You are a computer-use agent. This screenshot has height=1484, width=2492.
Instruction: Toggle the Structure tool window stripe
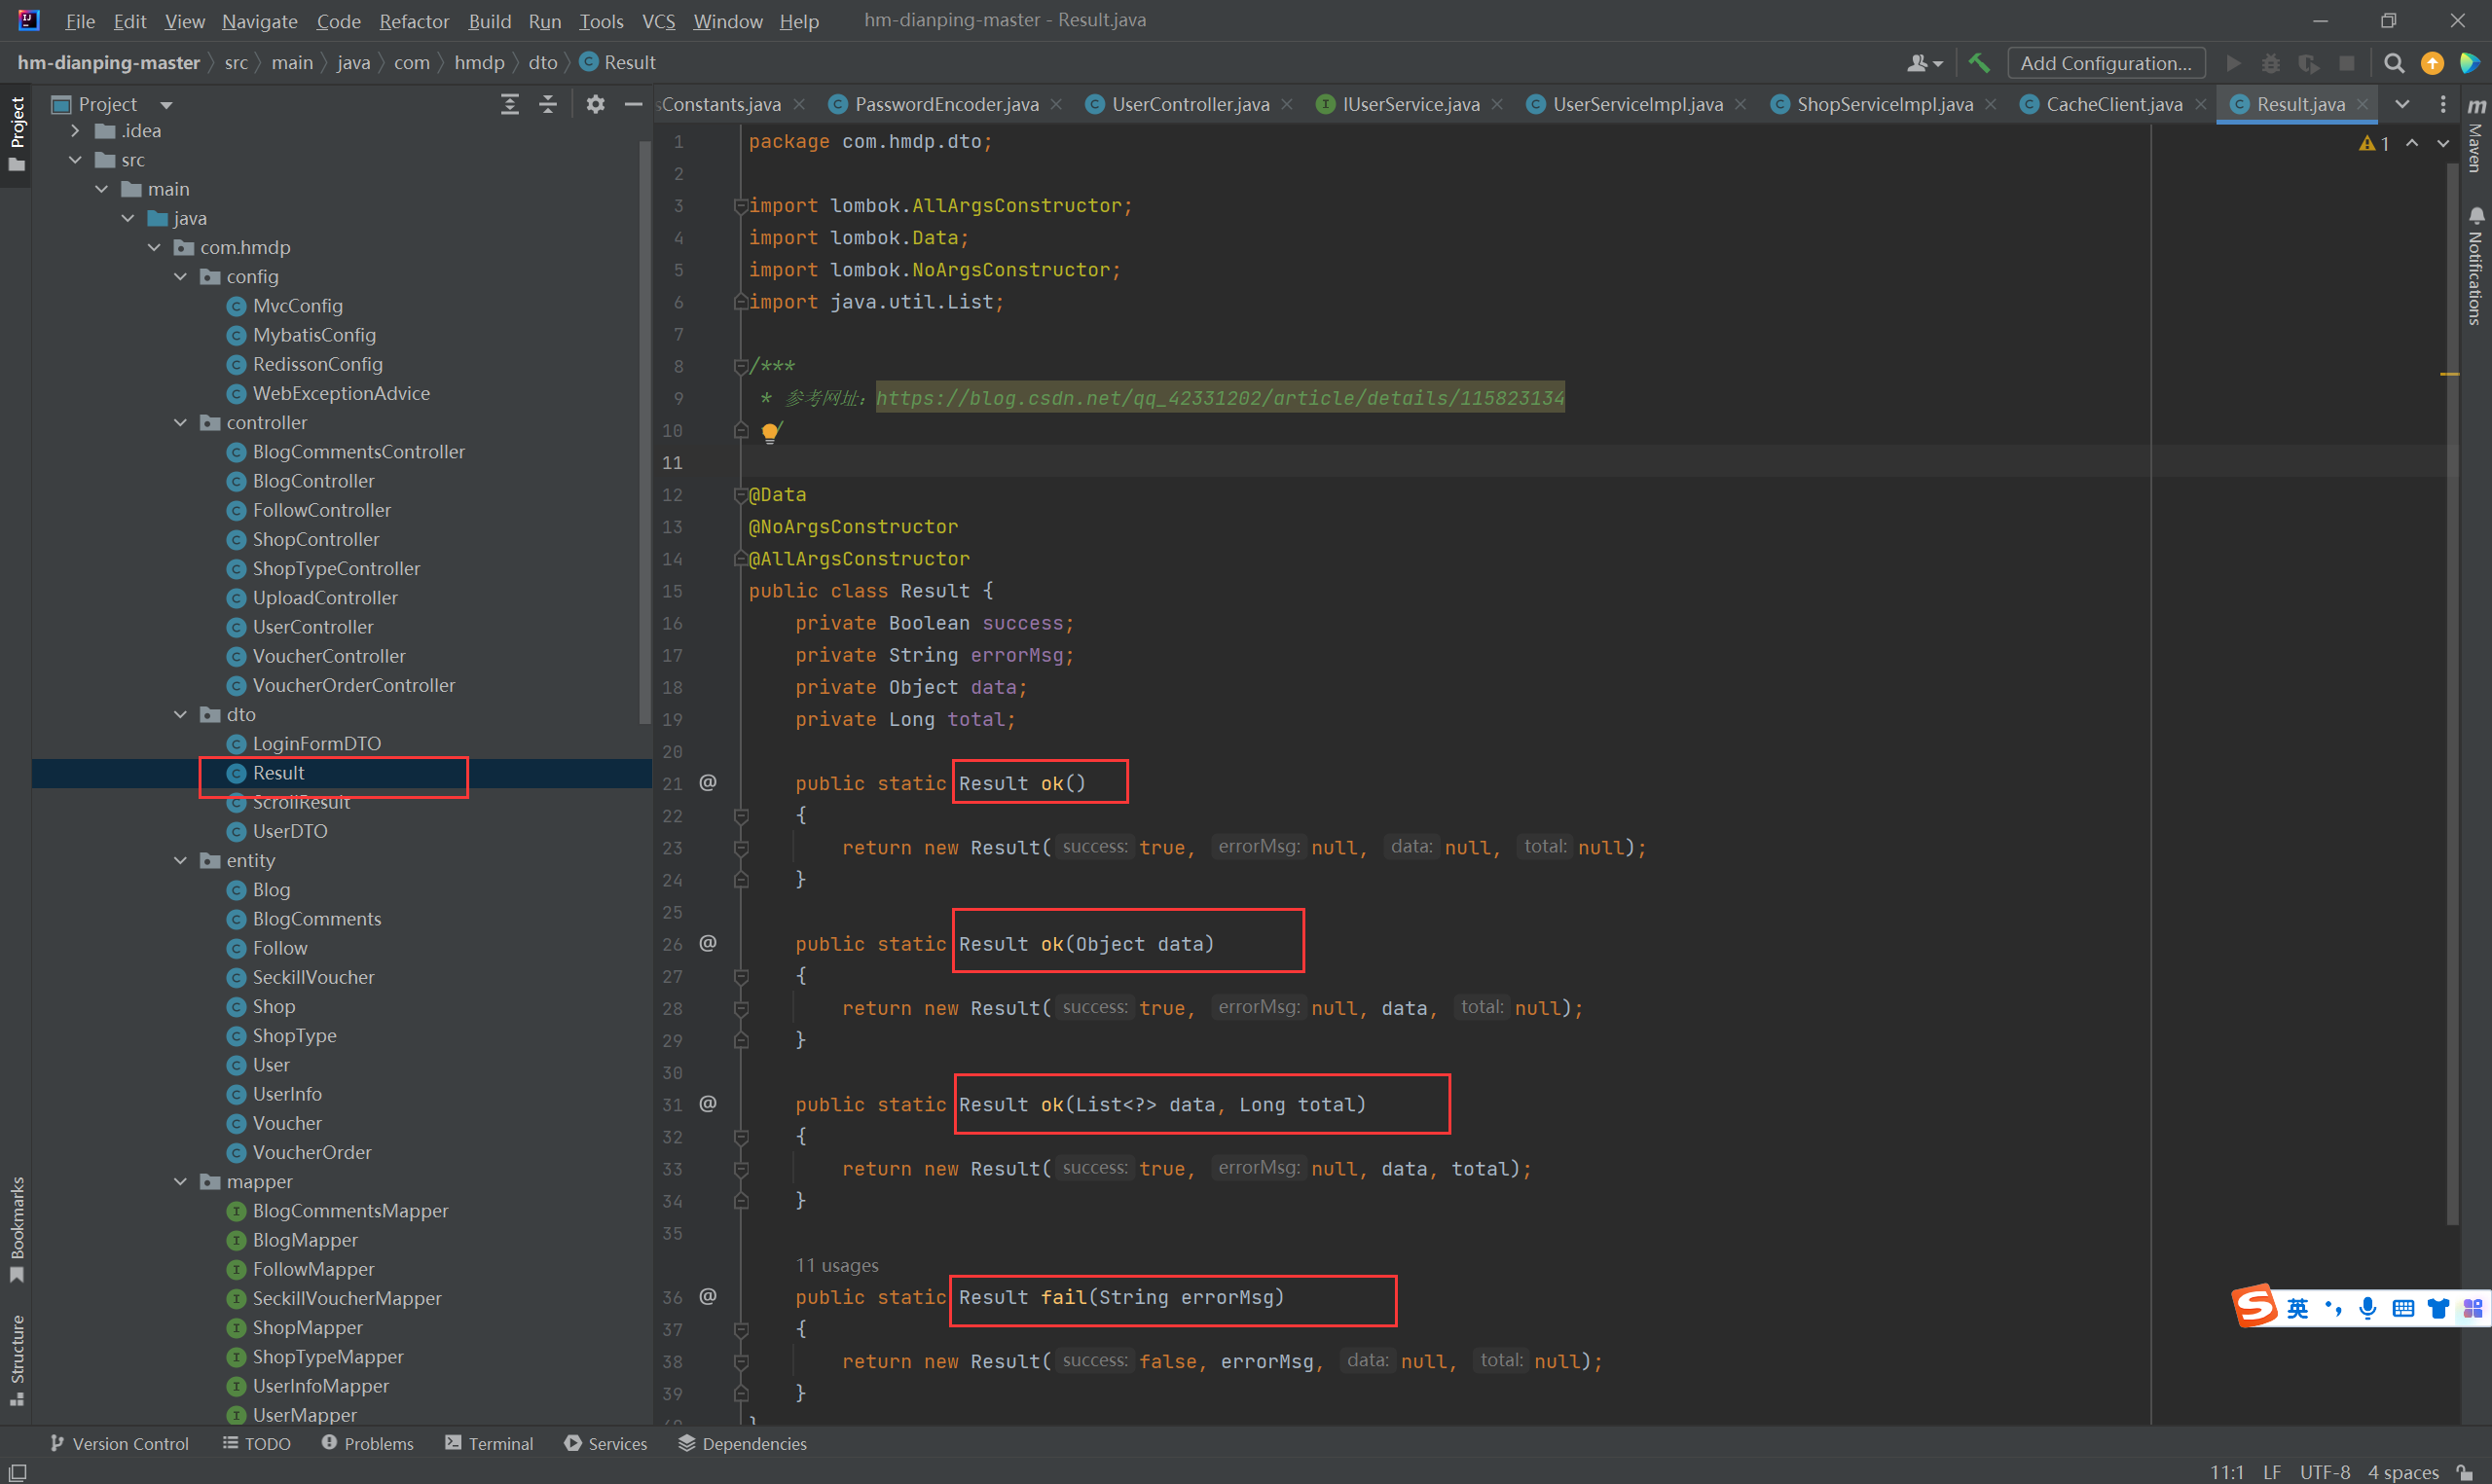coord(17,1359)
